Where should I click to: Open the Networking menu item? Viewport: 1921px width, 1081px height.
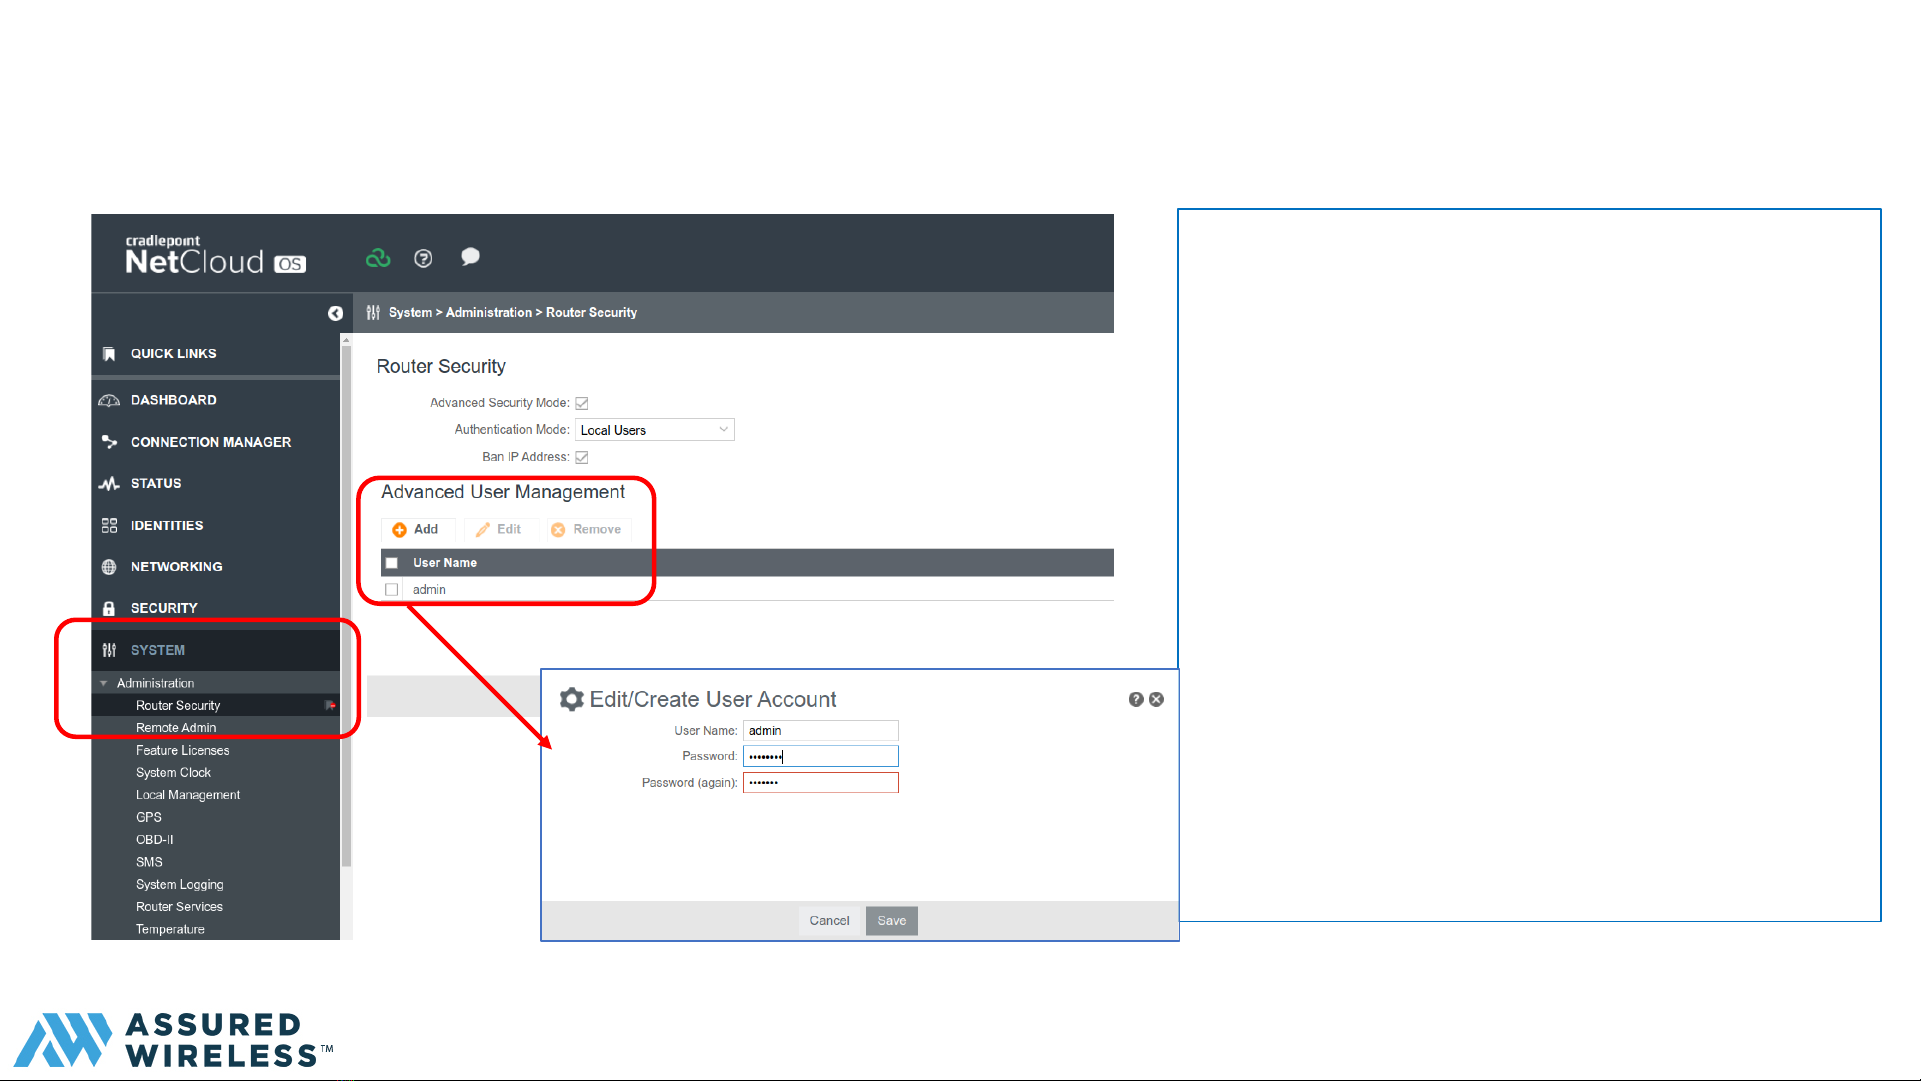click(x=177, y=567)
